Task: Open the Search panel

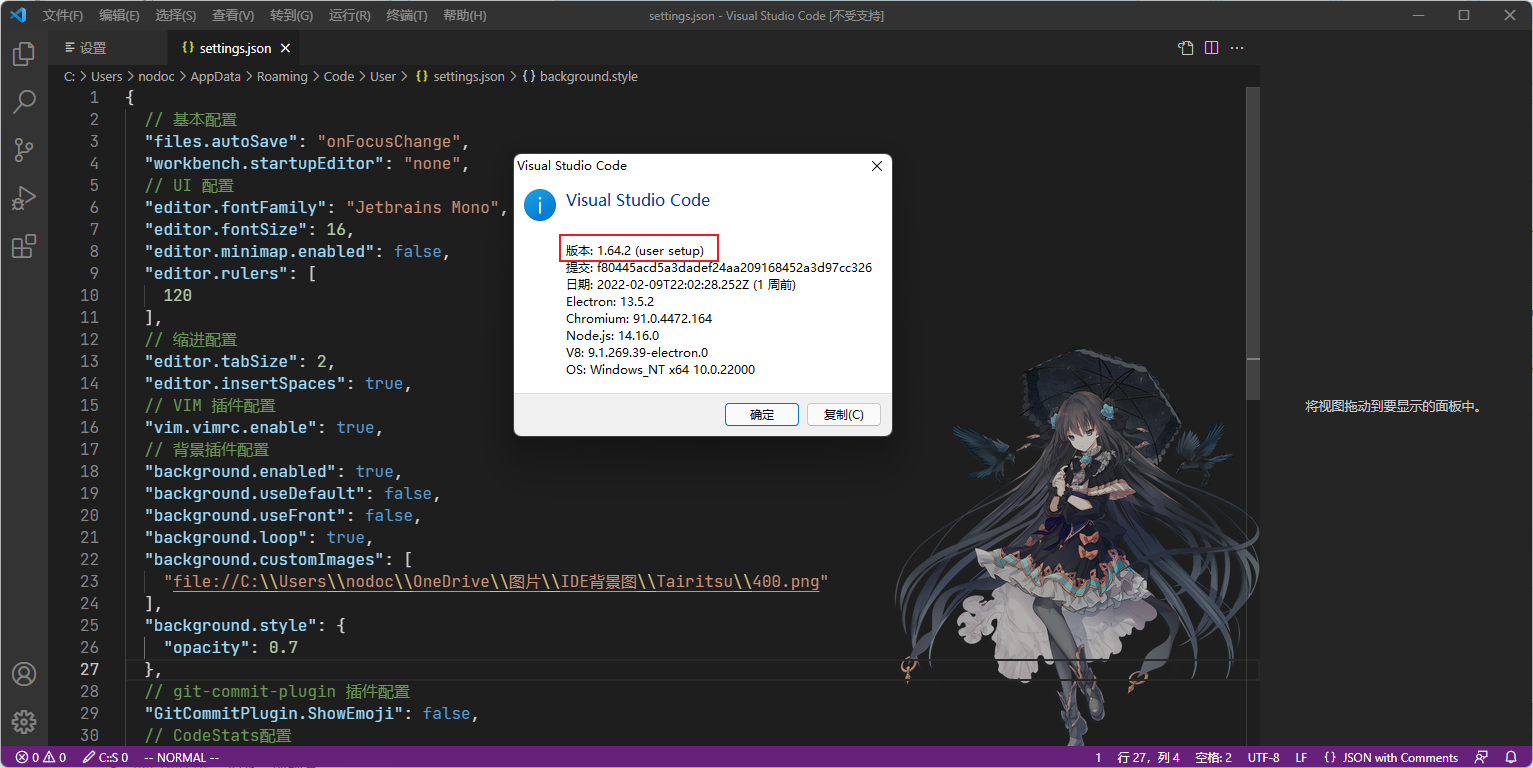Action: tap(24, 101)
